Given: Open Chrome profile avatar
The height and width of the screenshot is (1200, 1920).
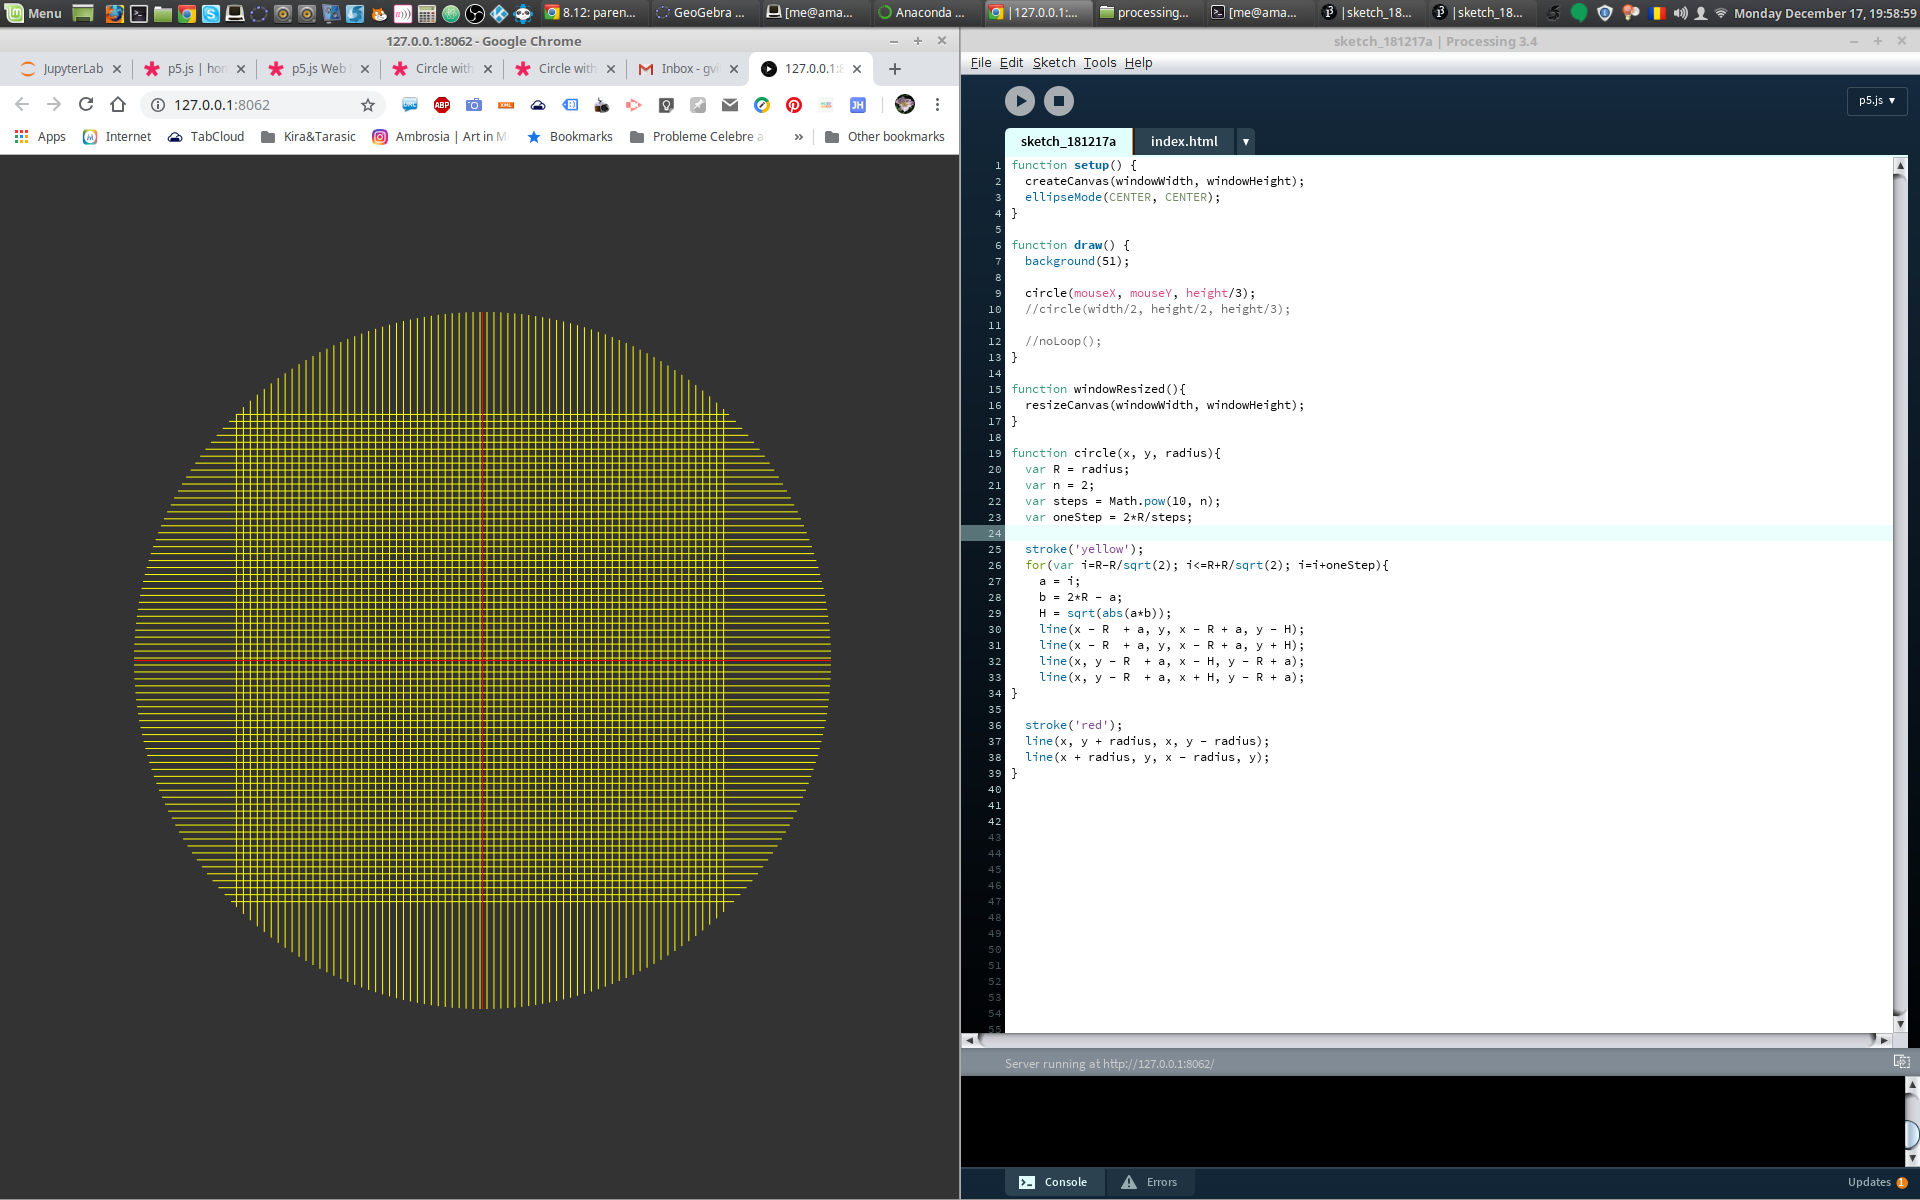Looking at the screenshot, I should click(x=905, y=104).
